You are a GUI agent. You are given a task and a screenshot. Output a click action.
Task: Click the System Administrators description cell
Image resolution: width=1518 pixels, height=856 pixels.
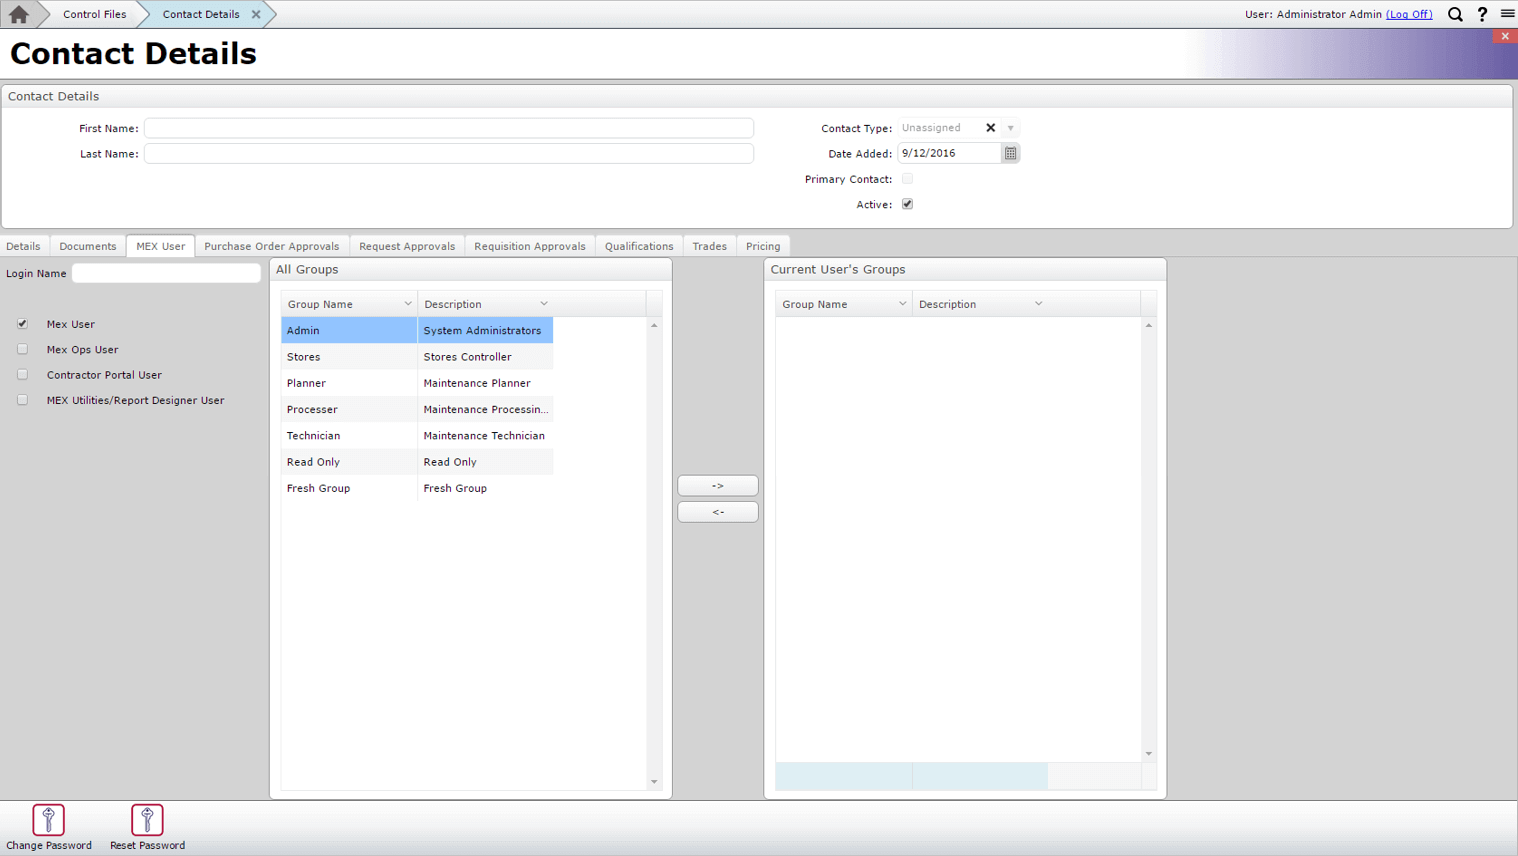point(485,330)
